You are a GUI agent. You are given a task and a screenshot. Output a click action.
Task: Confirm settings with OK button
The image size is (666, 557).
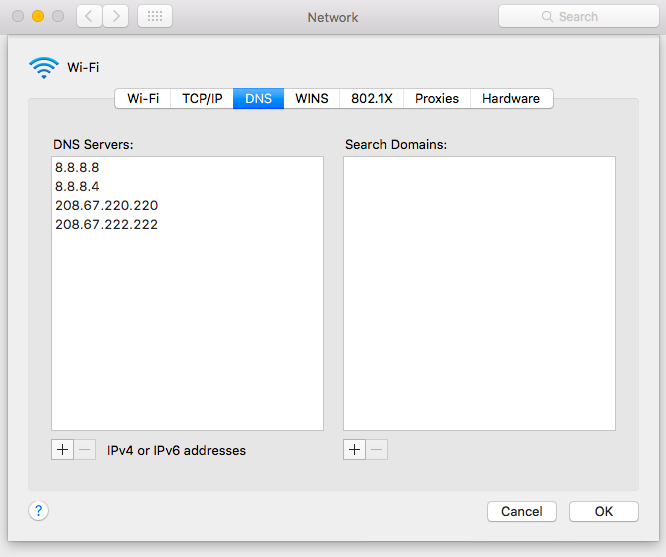pos(604,511)
